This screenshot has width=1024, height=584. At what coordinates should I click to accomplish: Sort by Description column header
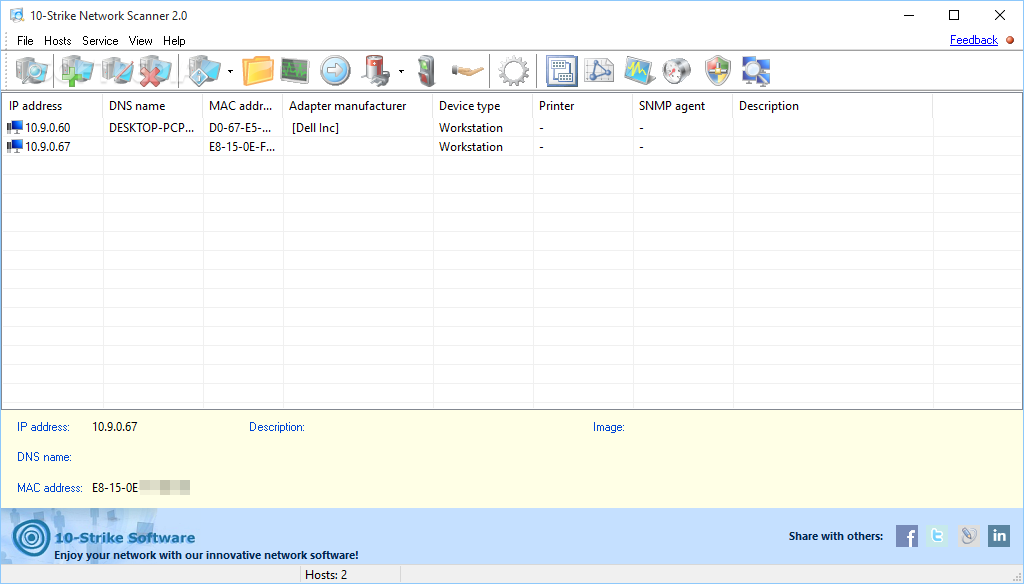tap(833, 106)
